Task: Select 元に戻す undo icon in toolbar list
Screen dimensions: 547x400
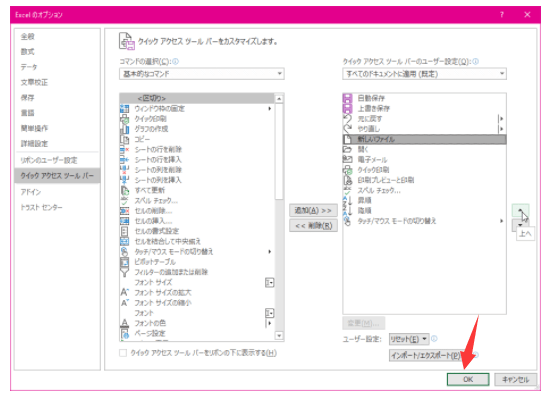Action: click(347, 119)
